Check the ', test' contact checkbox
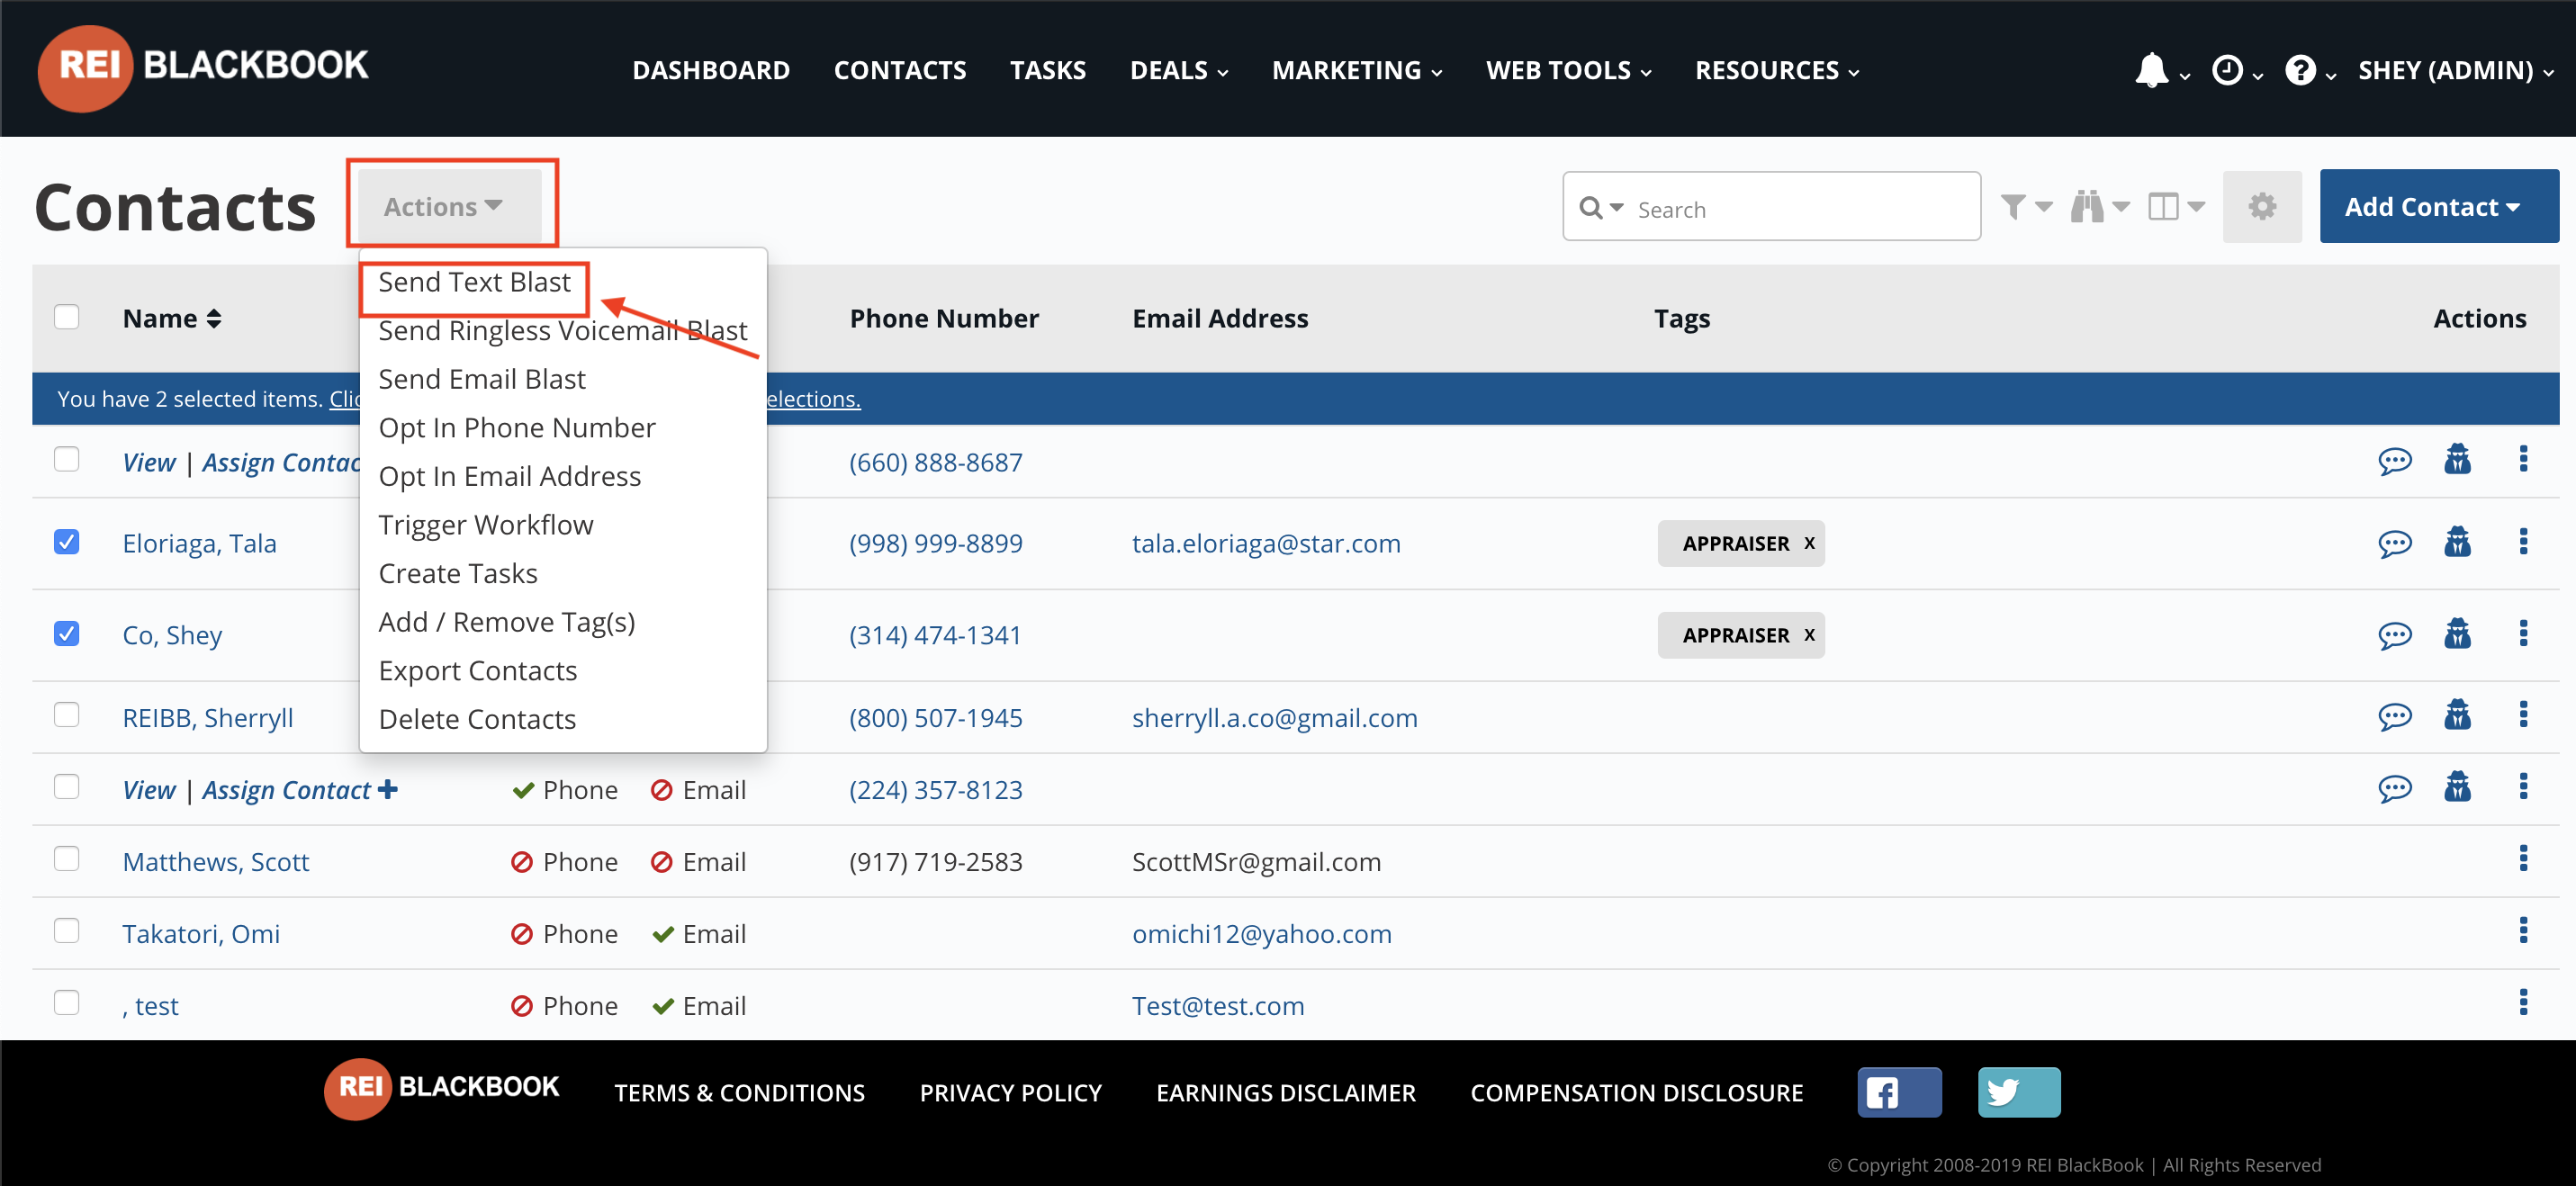Screen dimensions: 2576x1186 [66, 1003]
